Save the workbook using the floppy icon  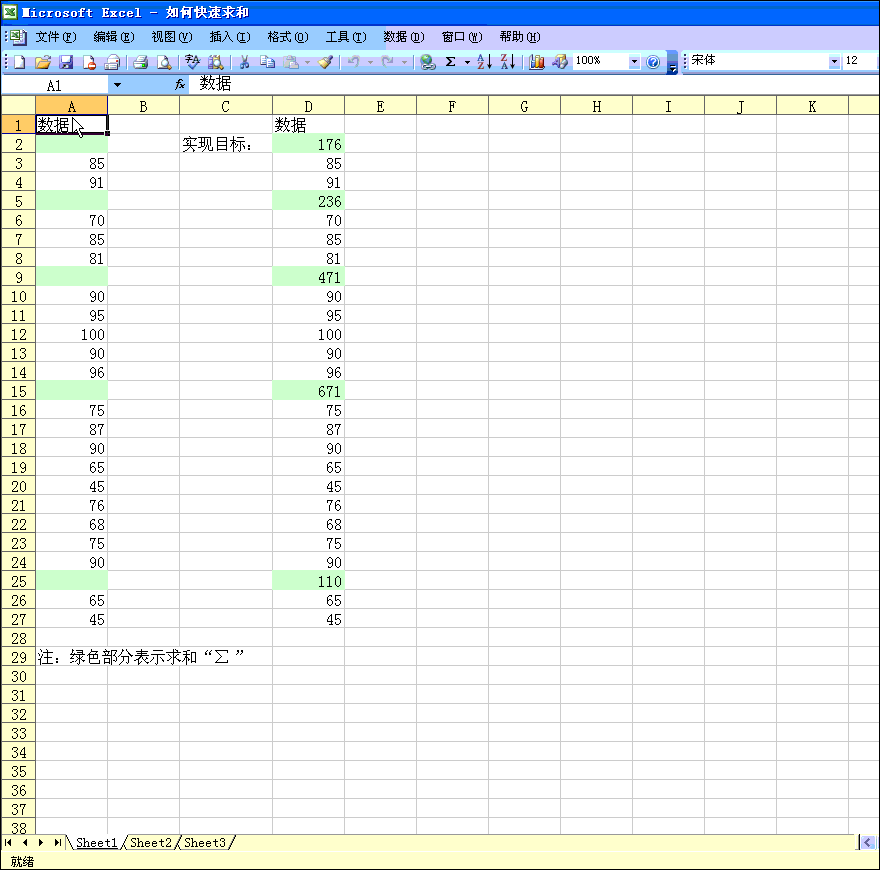point(66,62)
